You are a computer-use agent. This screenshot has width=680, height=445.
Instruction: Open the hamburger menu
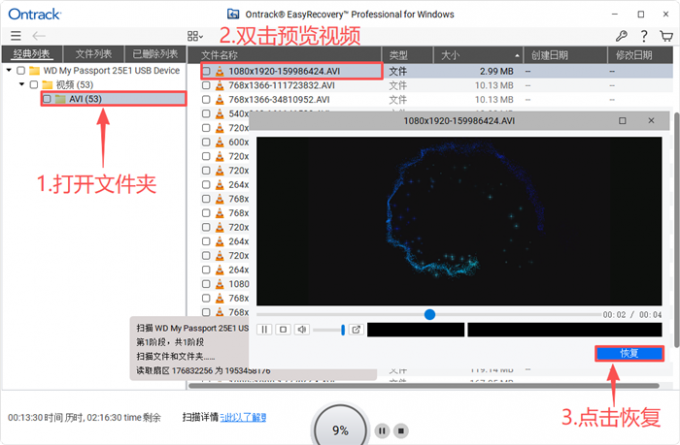pyautogui.click(x=16, y=36)
